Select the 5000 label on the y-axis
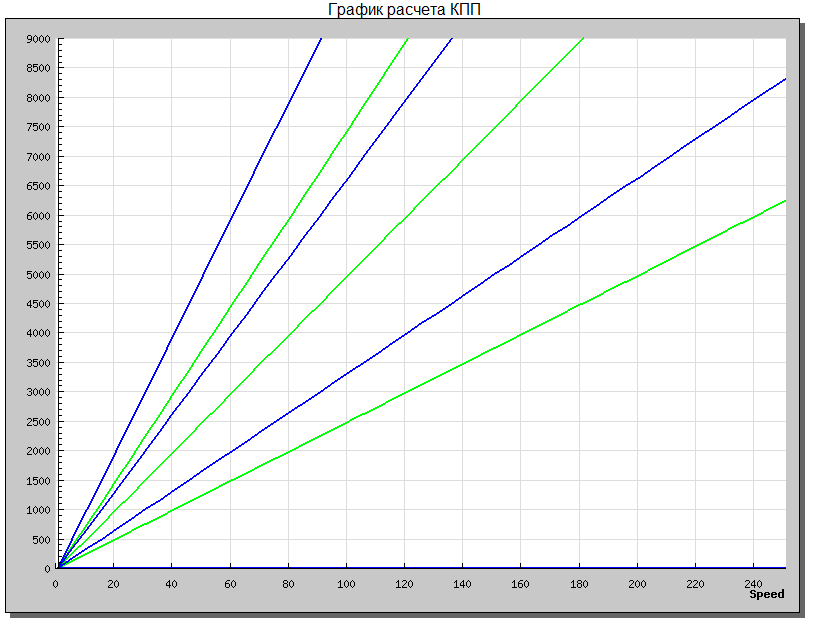This screenshot has height=624, width=814. [38, 274]
